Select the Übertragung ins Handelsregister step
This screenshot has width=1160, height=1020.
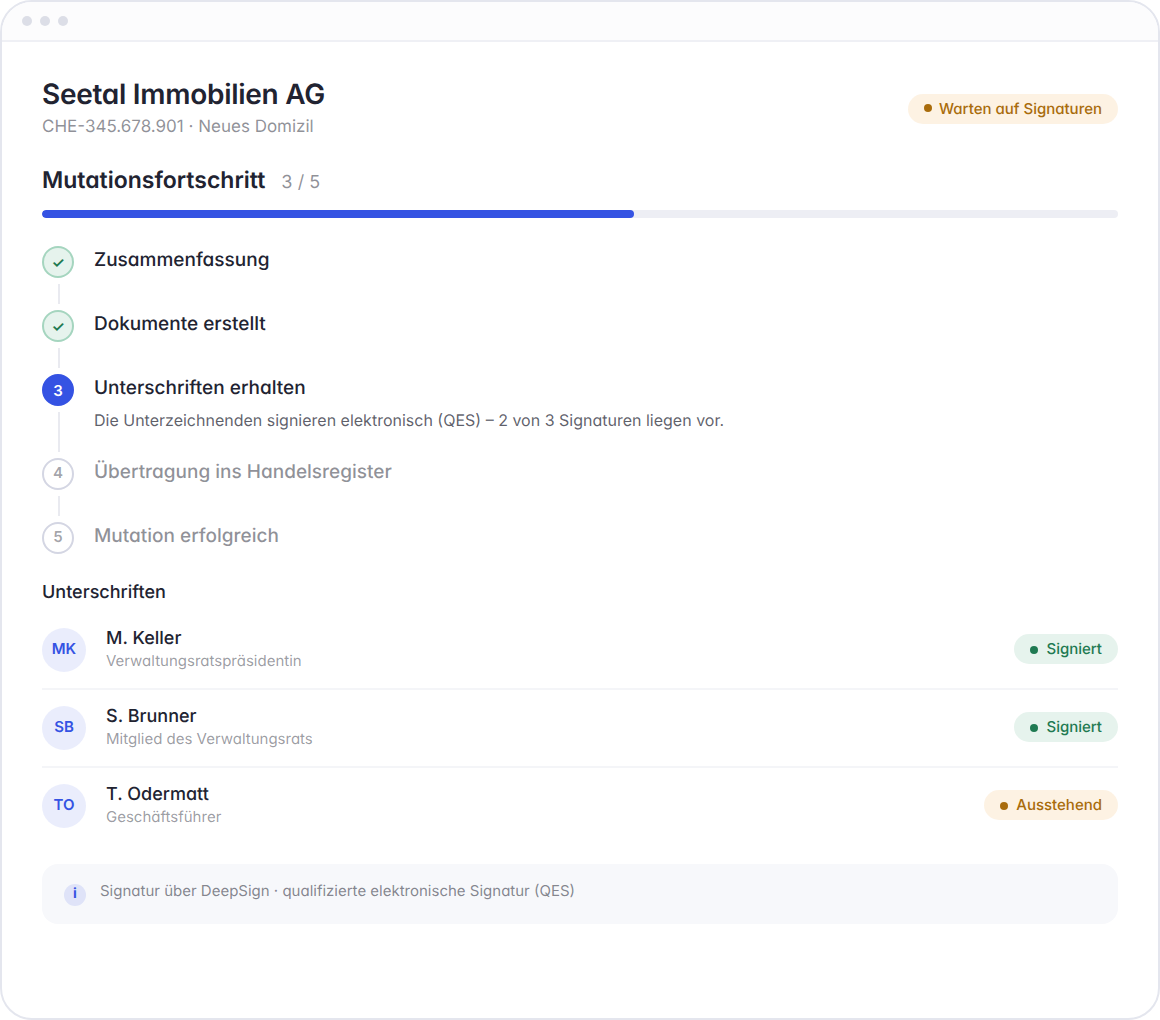[x=243, y=472]
